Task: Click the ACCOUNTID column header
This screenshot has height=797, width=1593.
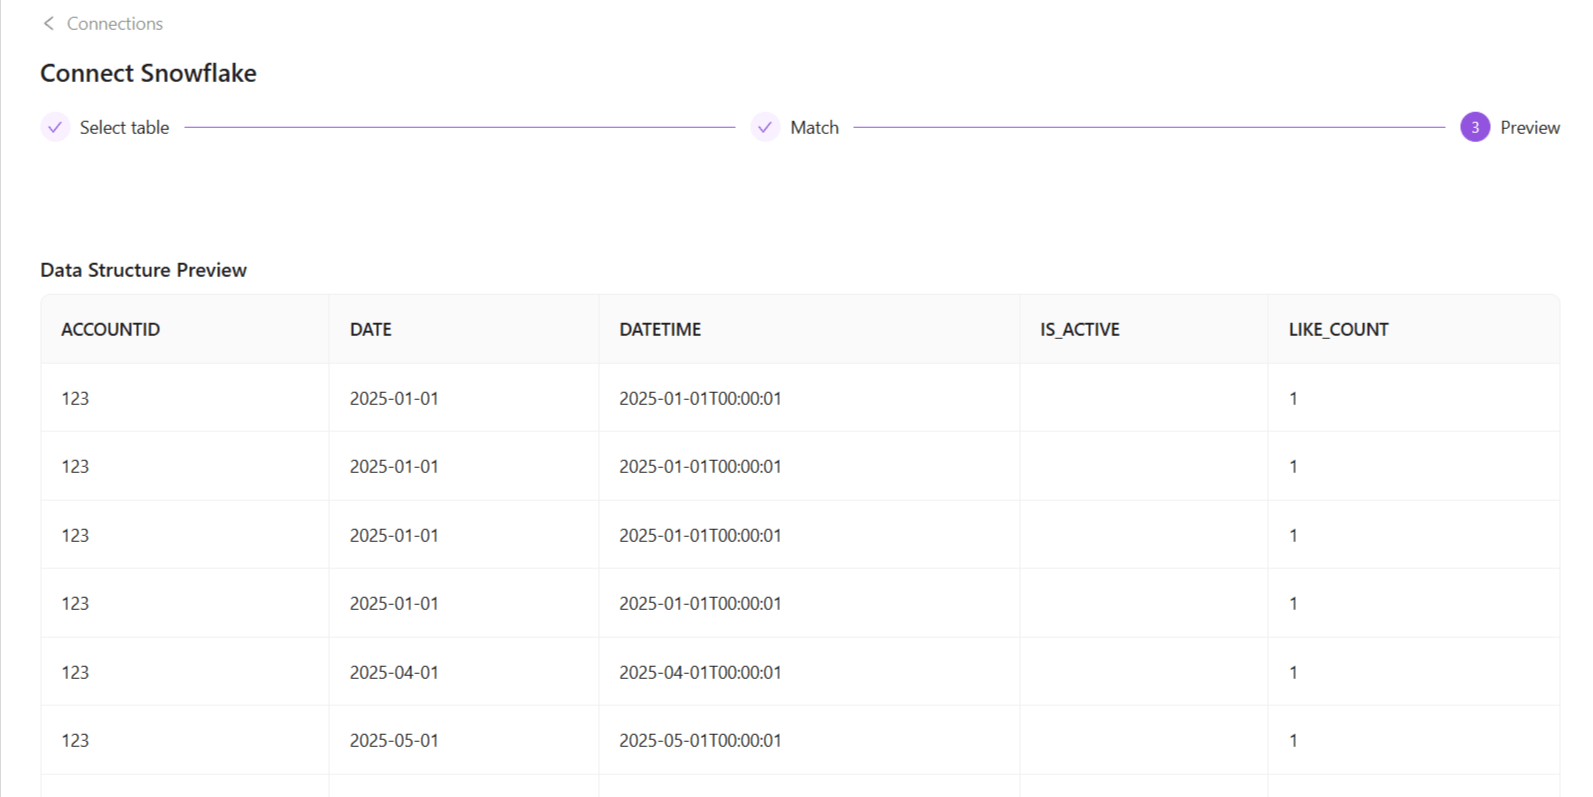Action: 110,329
